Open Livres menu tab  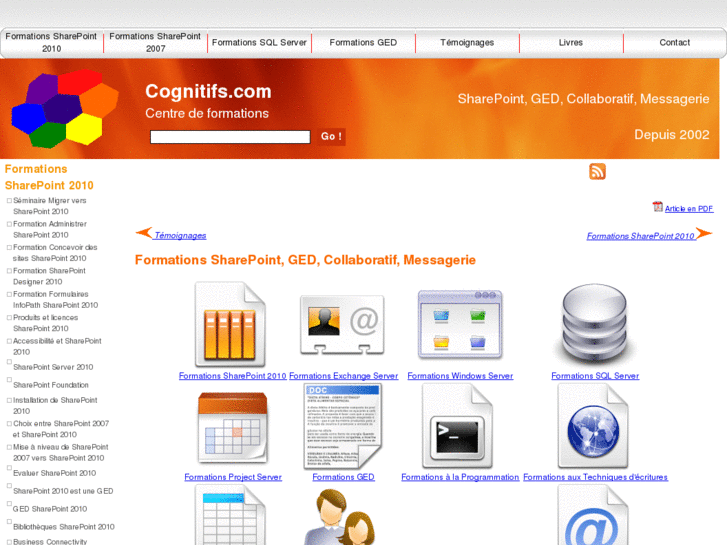[x=571, y=42]
